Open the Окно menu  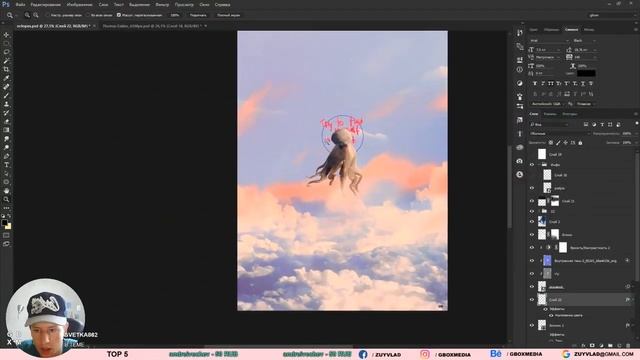click(x=204, y=5)
